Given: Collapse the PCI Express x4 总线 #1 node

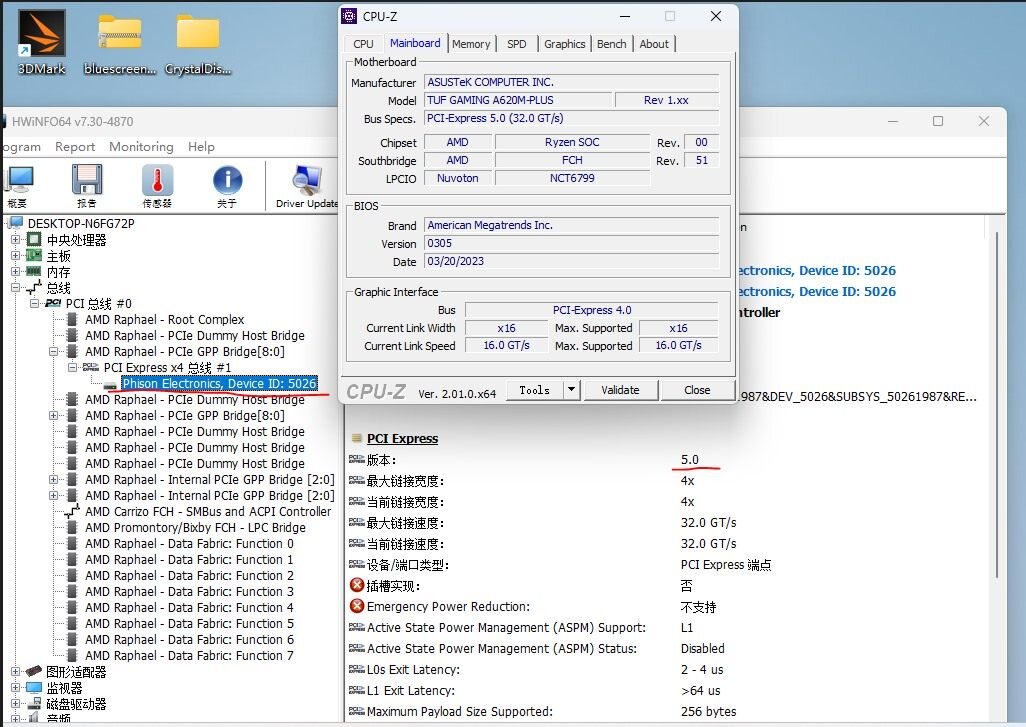Looking at the screenshot, I should [x=73, y=367].
